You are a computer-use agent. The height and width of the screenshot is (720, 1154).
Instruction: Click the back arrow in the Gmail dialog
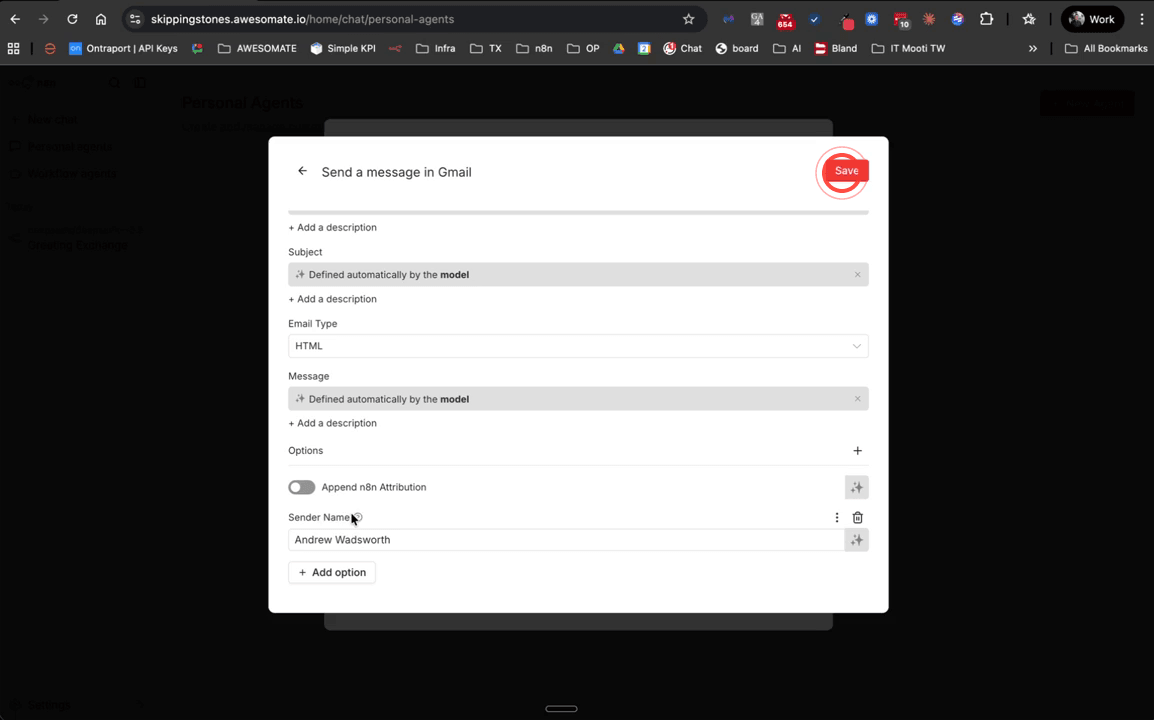coord(302,171)
